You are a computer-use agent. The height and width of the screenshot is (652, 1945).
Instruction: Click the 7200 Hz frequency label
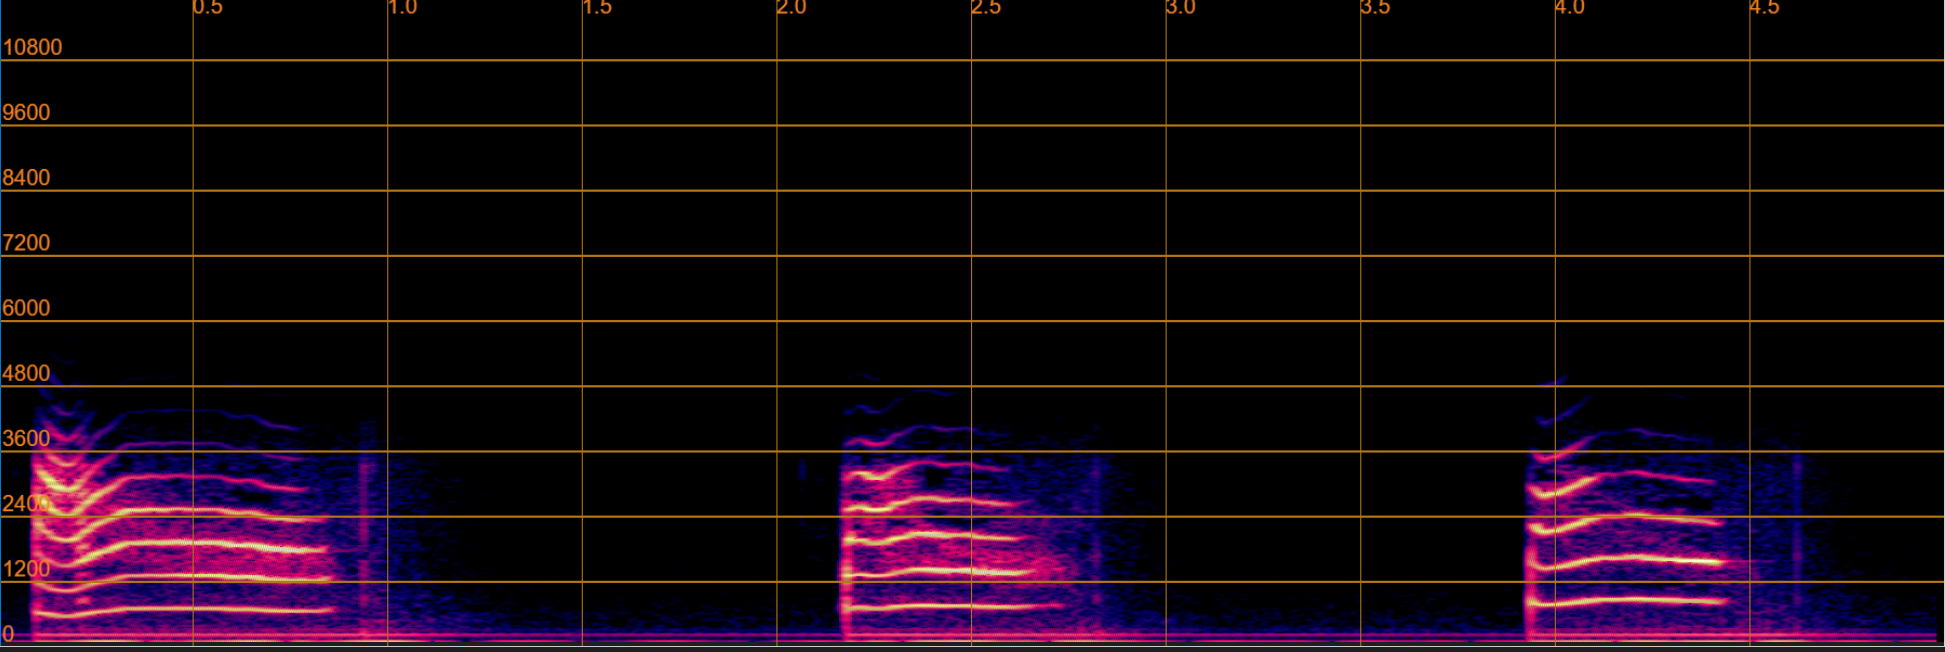click(26, 242)
